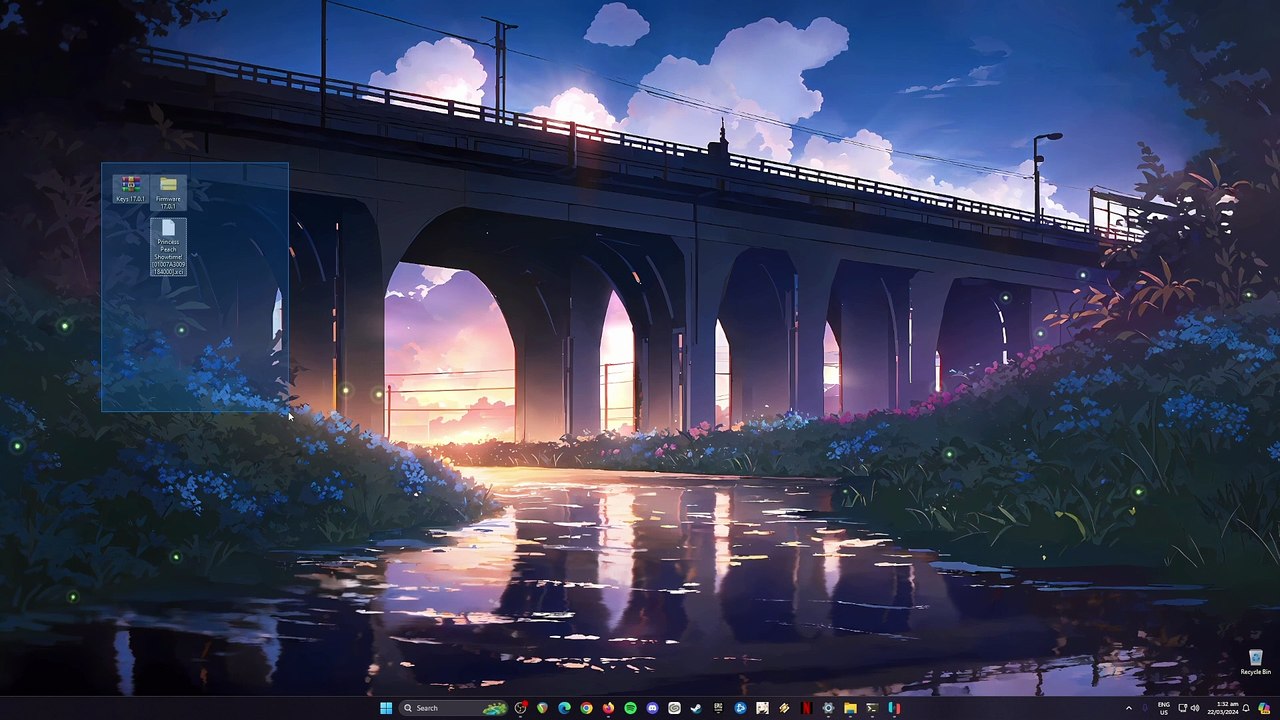Launch Microsoft Edge from the taskbar
The width and height of the screenshot is (1280, 720).
click(x=564, y=708)
